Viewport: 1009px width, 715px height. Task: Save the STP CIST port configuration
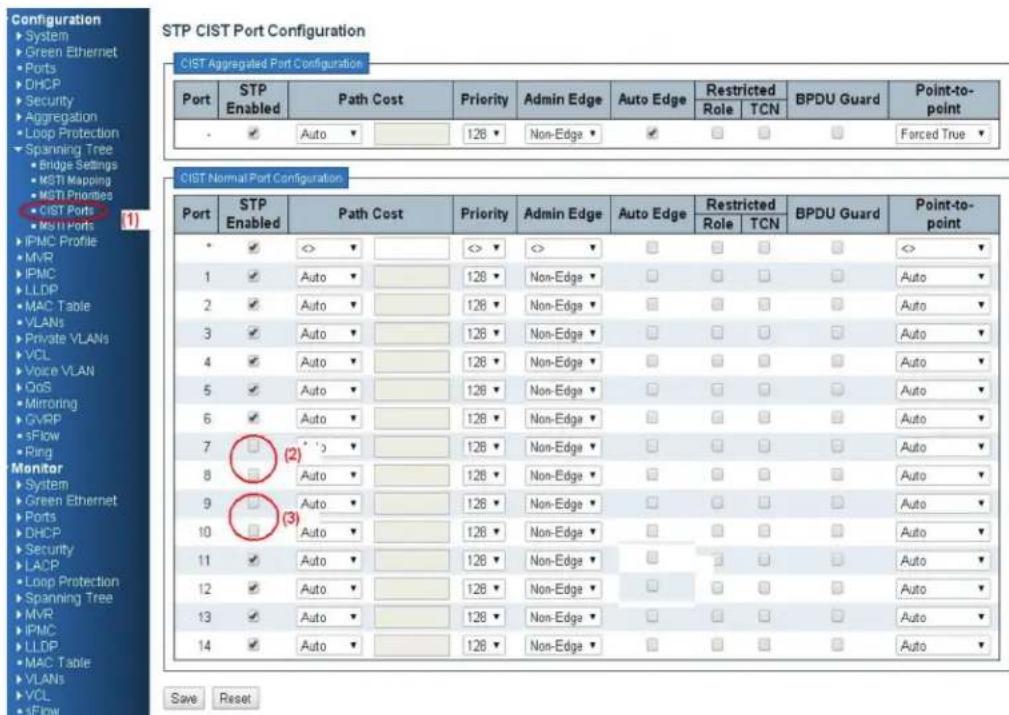coord(183,698)
